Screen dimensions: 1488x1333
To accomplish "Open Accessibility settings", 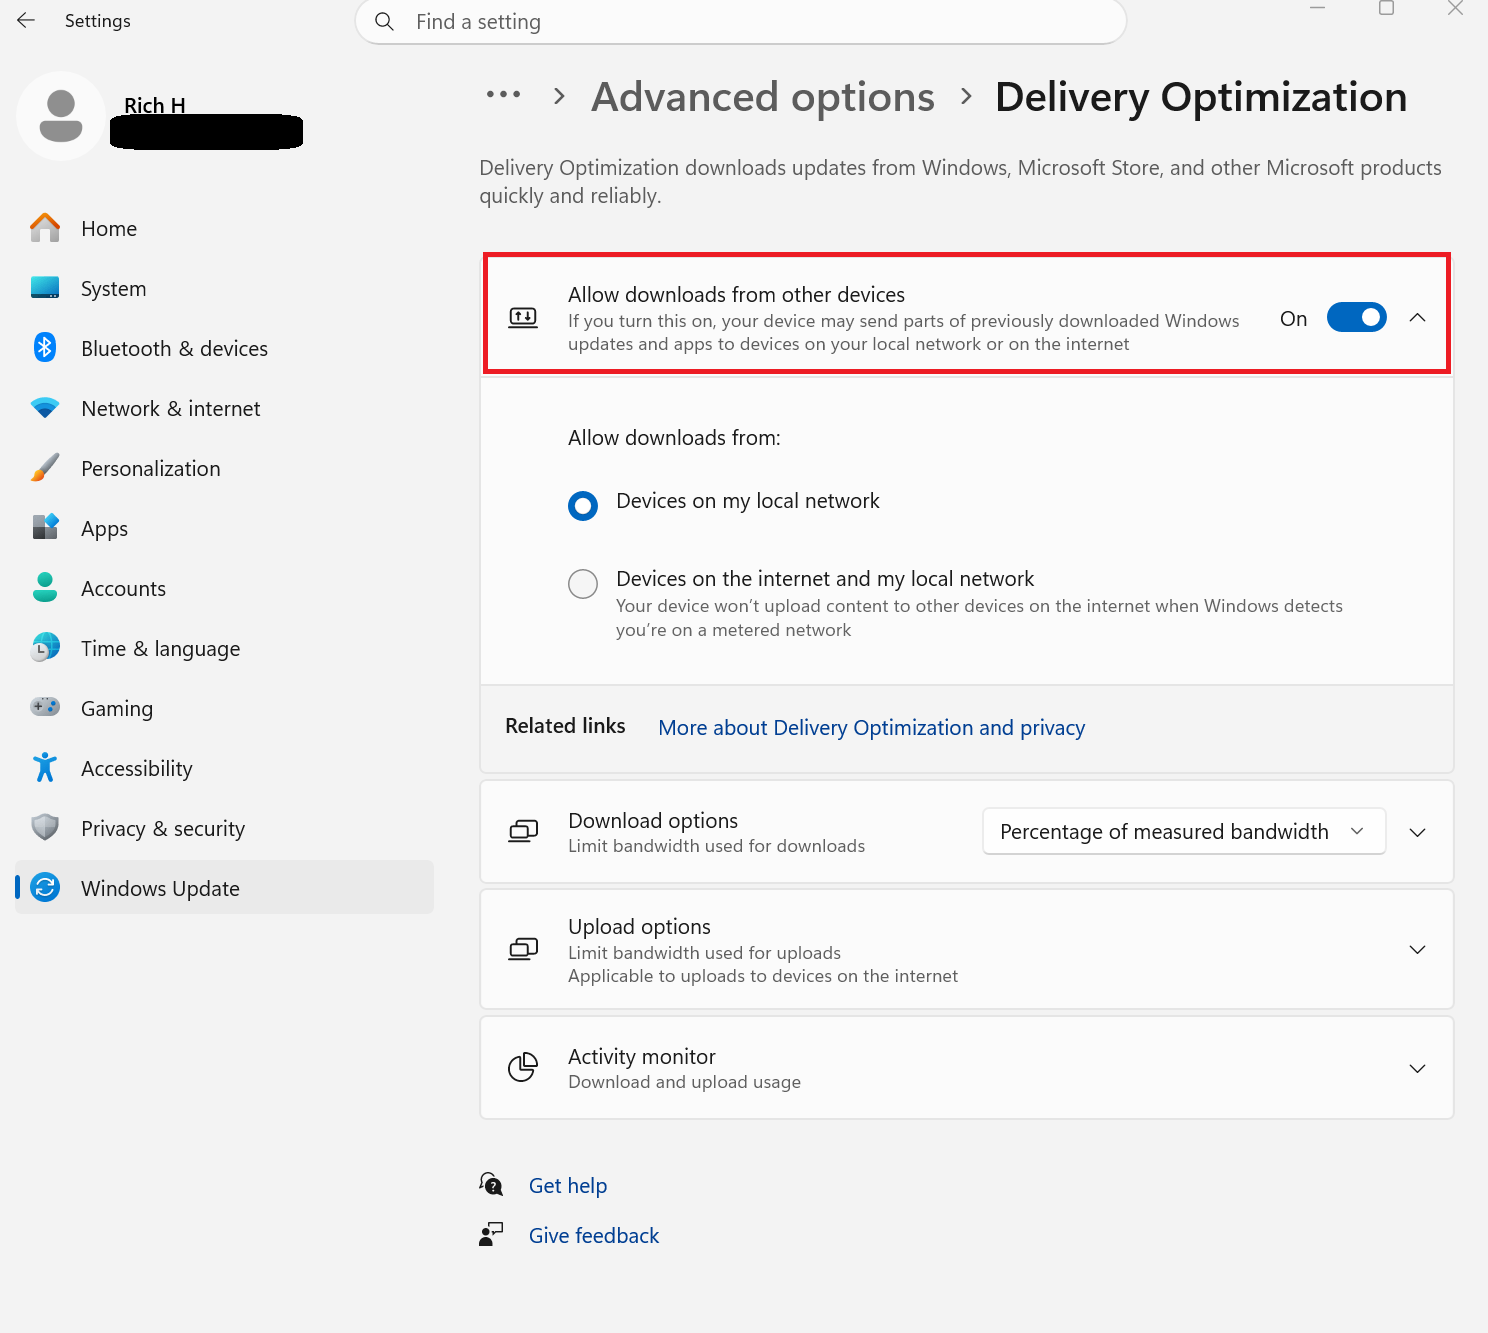I will coord(224,768).
